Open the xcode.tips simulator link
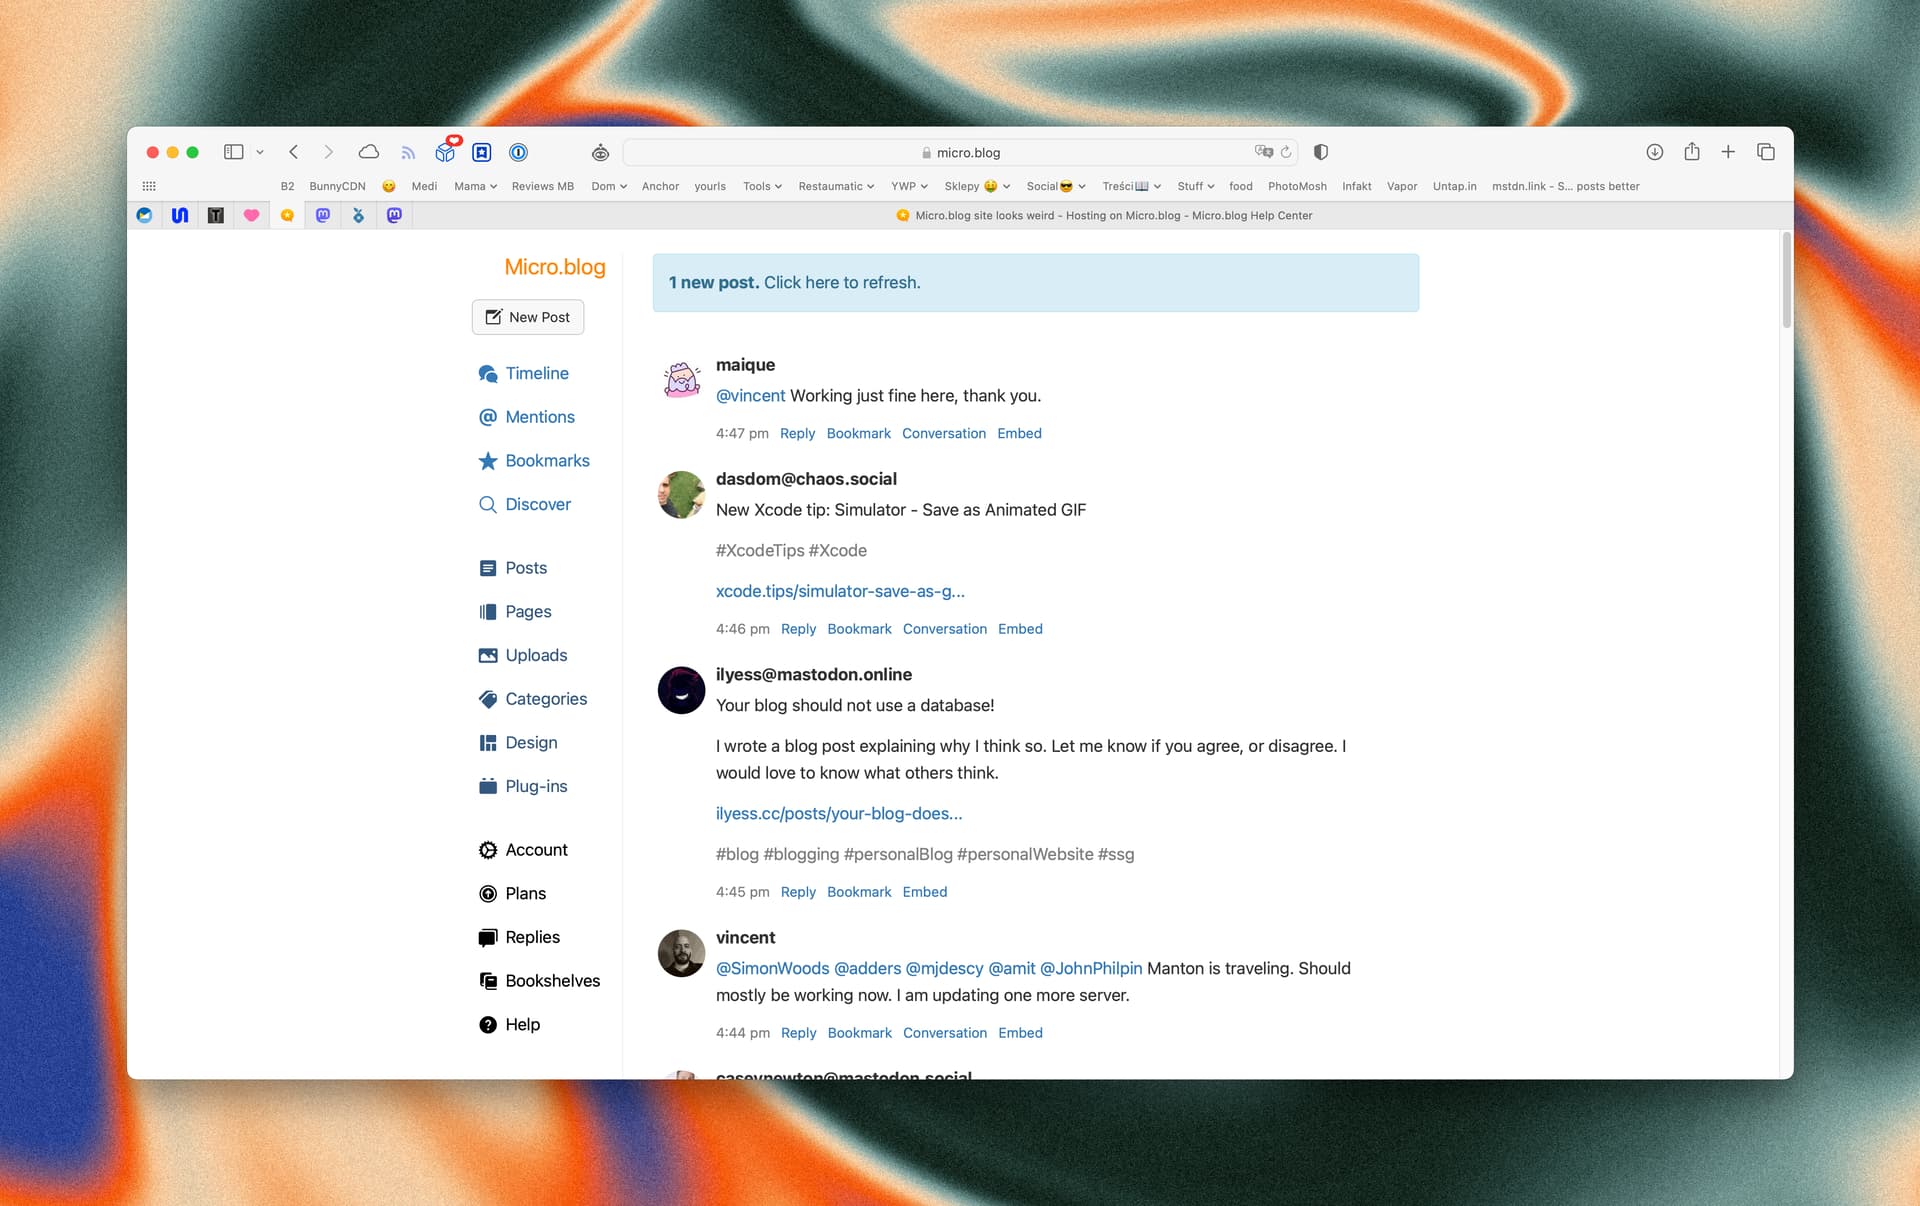Viewport: 1920px width, 1206px height. coord(840,591)
